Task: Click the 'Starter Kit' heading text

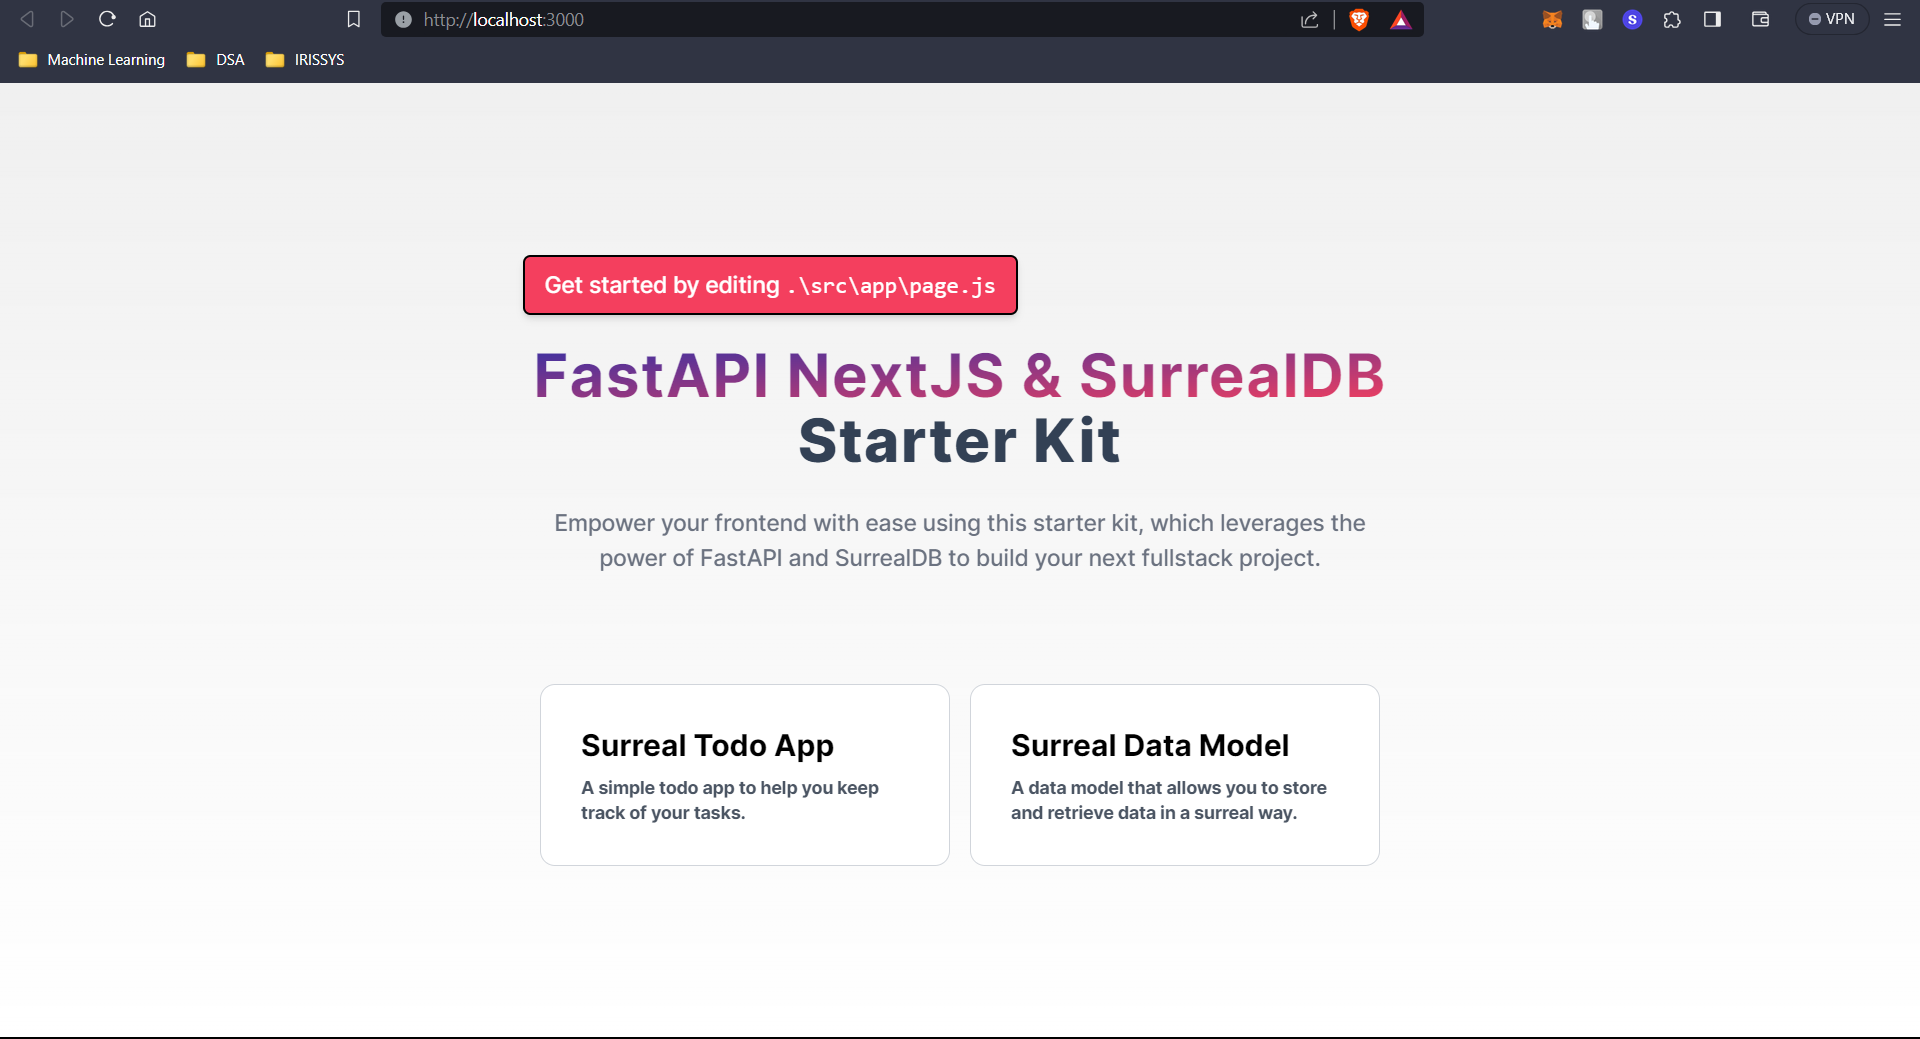Action: pos(959,441)
